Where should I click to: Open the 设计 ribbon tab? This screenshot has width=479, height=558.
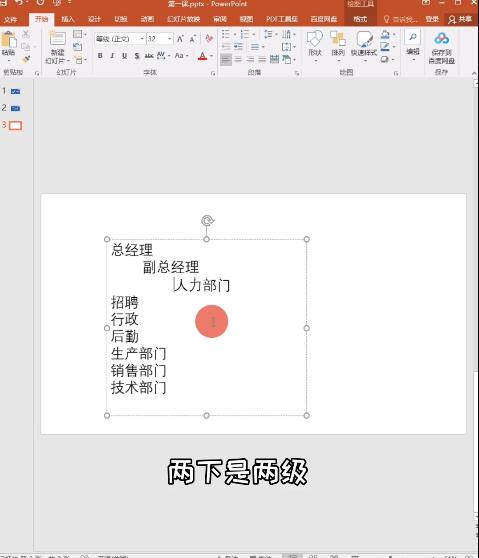pyautogui.click(x=94, y=19)
